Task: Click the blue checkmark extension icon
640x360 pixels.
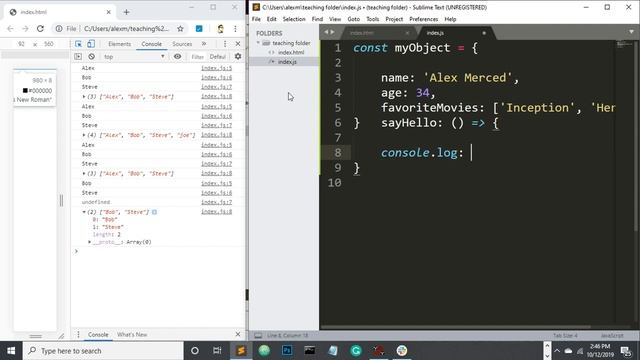Action: [199, 29]
